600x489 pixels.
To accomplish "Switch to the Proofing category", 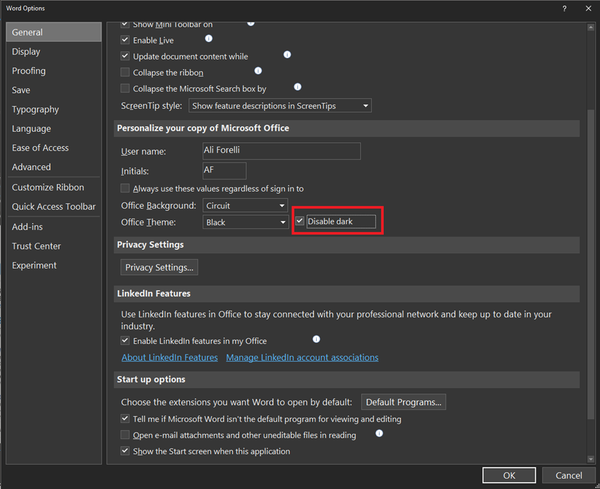I will pyautogui.click(x=29, y=71).
